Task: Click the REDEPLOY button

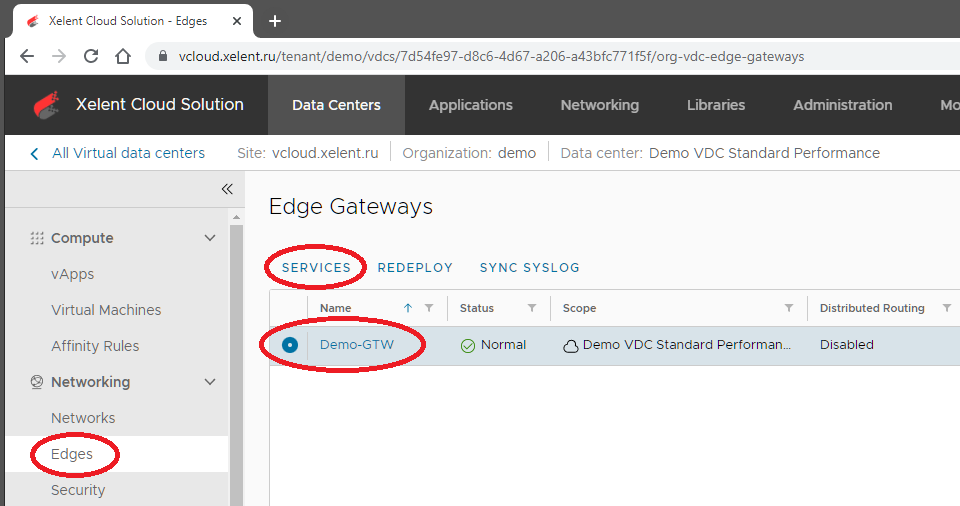Action: point(415,268)
